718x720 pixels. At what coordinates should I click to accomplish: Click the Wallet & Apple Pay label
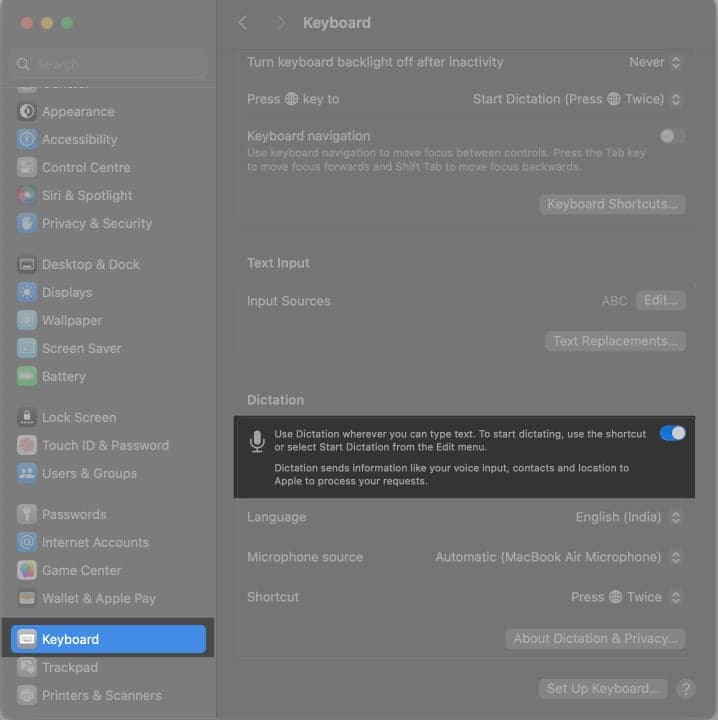(x=99, y=598)
